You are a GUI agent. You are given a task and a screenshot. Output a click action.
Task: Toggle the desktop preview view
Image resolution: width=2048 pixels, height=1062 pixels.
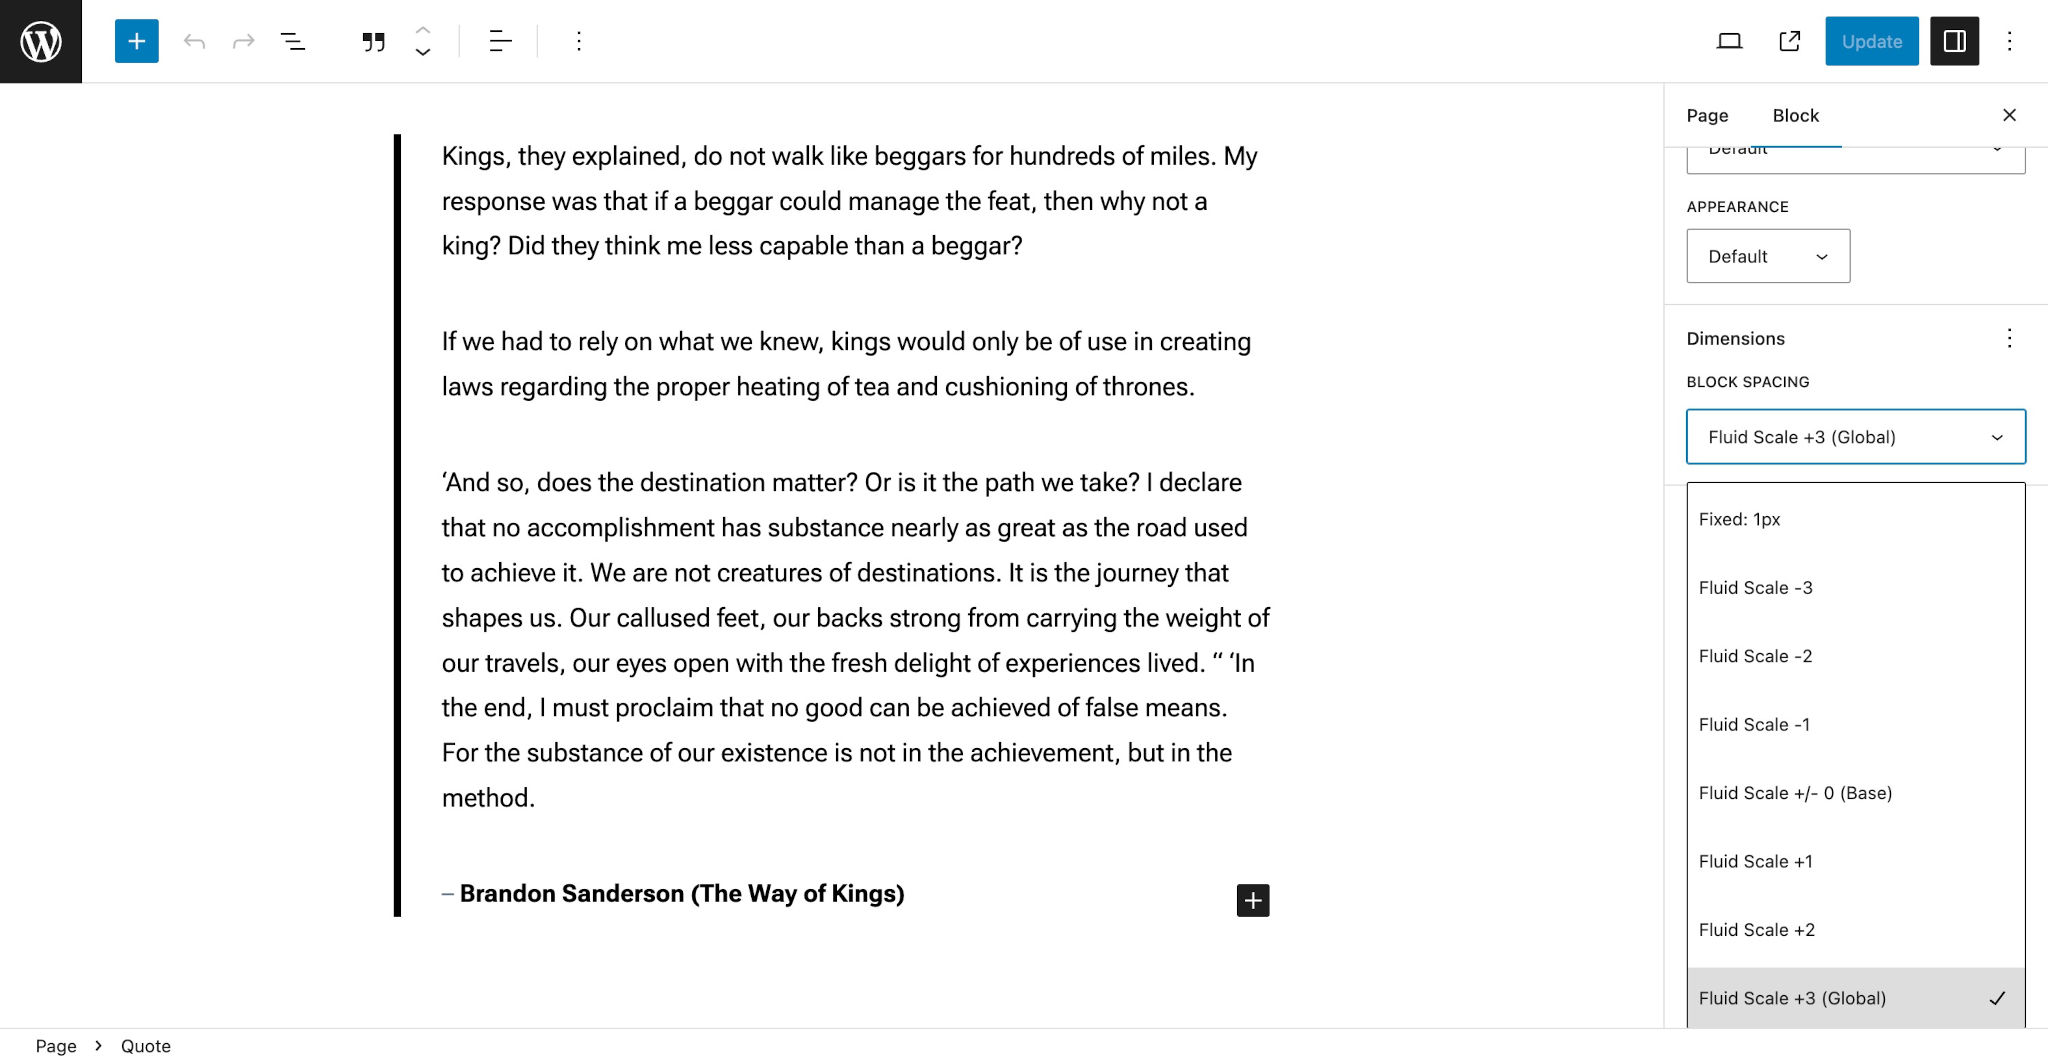(x=1729, y=41)
